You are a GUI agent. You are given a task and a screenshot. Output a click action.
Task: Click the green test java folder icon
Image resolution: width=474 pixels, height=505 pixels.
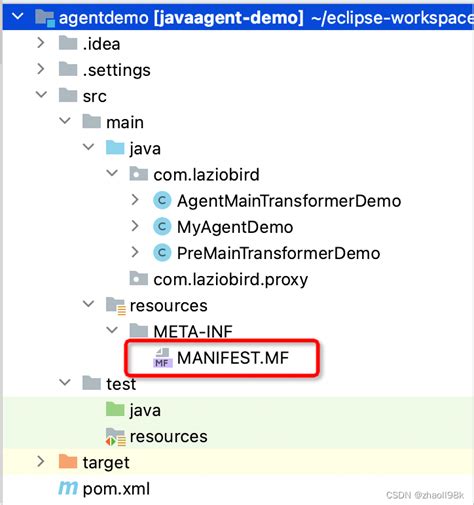tap(115, 409)
